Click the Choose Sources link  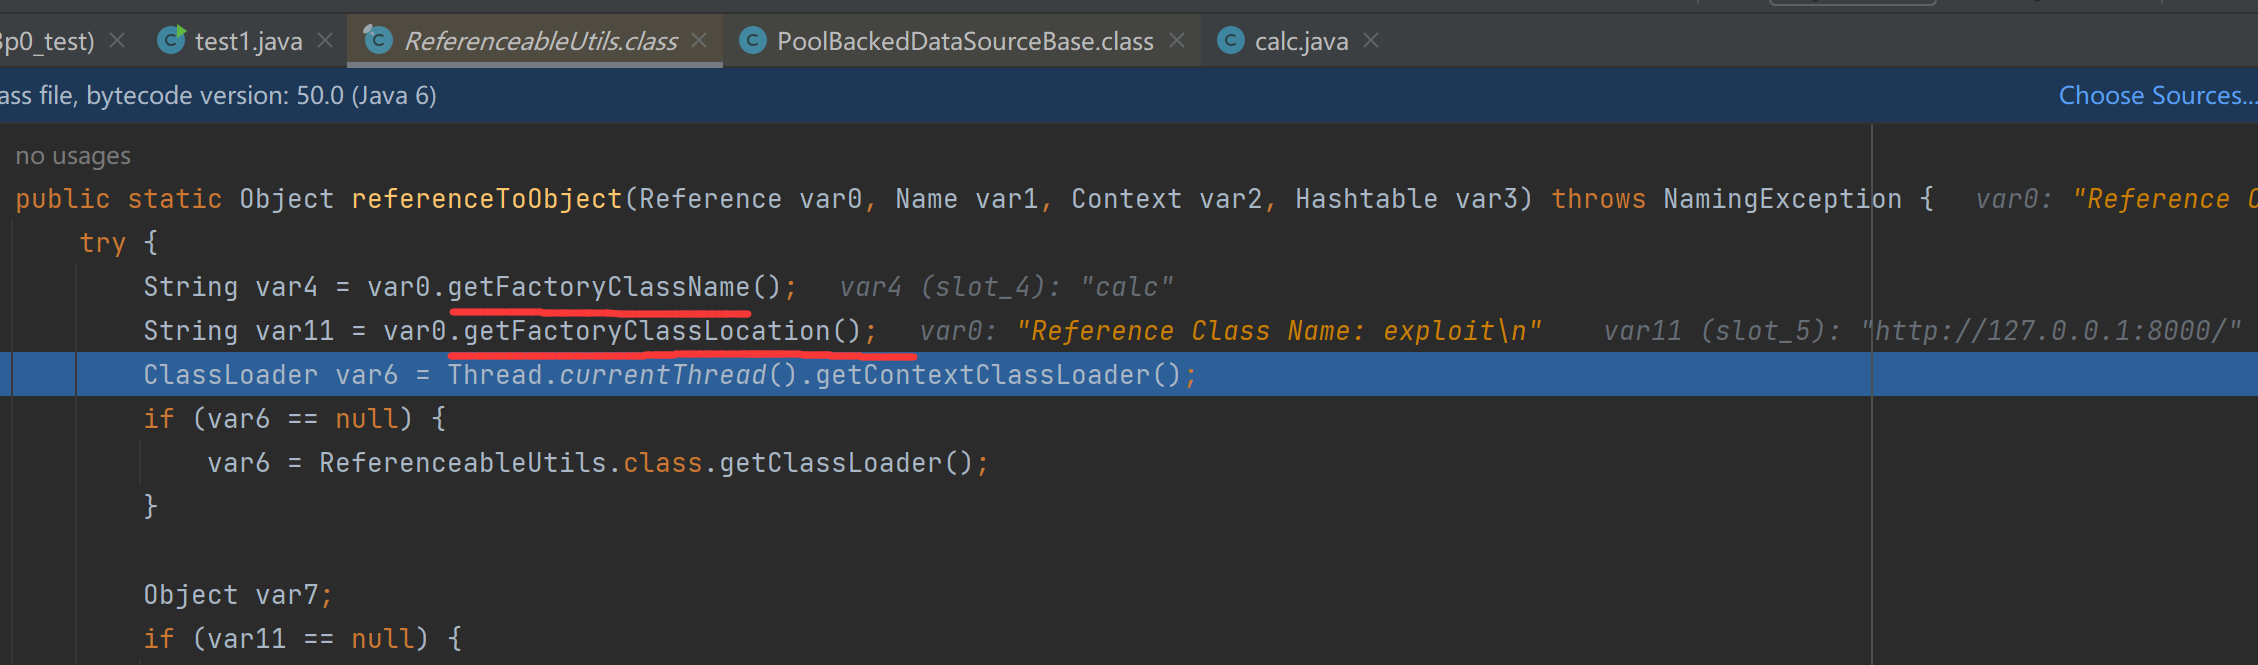click(2156, 95)
